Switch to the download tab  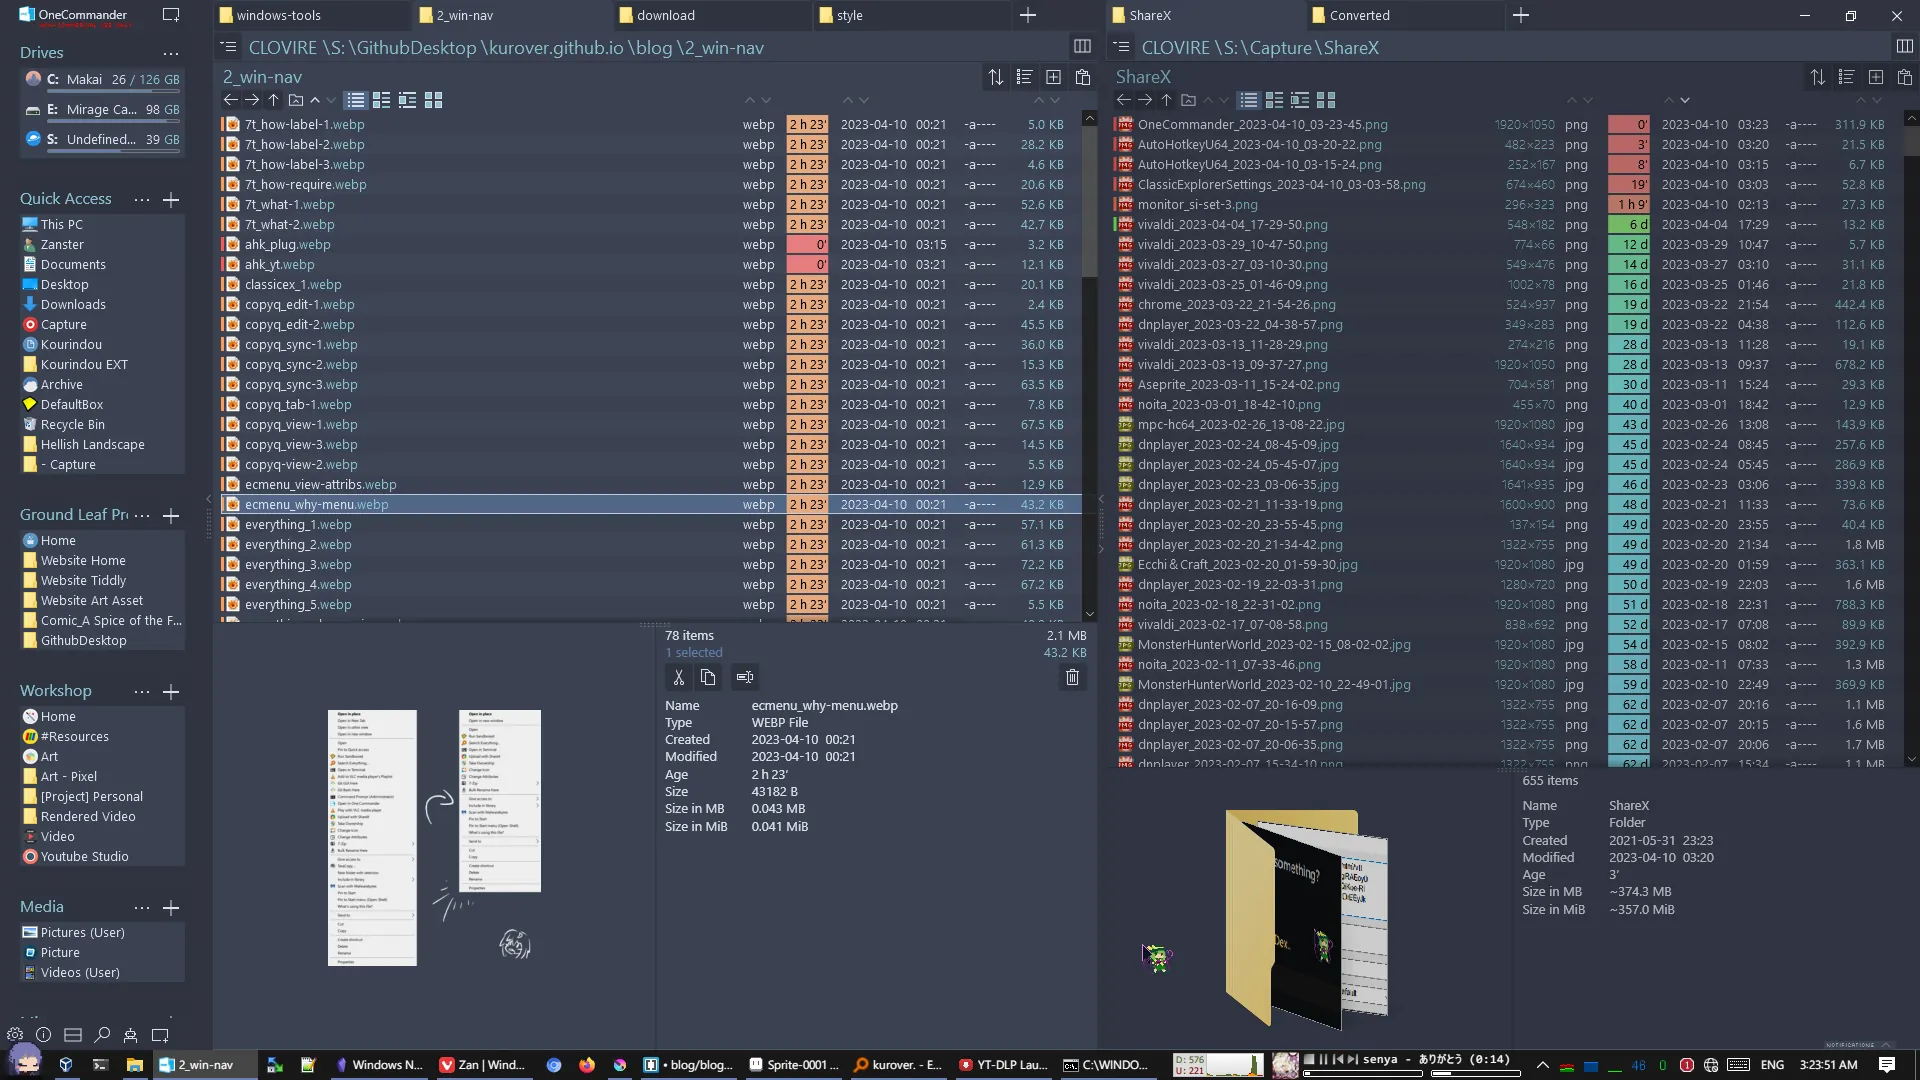point(711,15)
